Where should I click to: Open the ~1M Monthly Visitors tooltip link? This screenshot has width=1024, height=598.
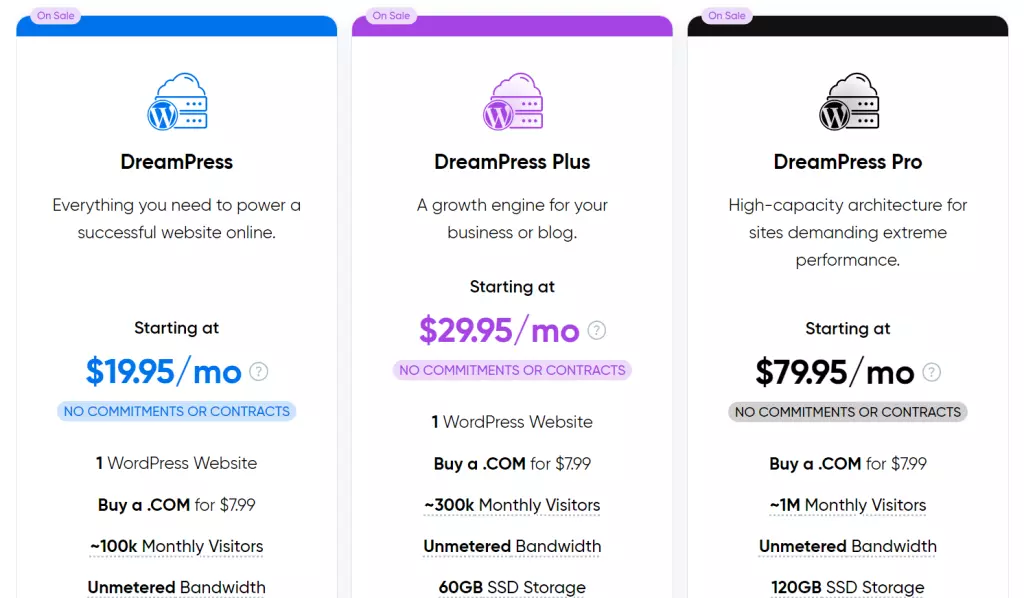pos(848,505)
